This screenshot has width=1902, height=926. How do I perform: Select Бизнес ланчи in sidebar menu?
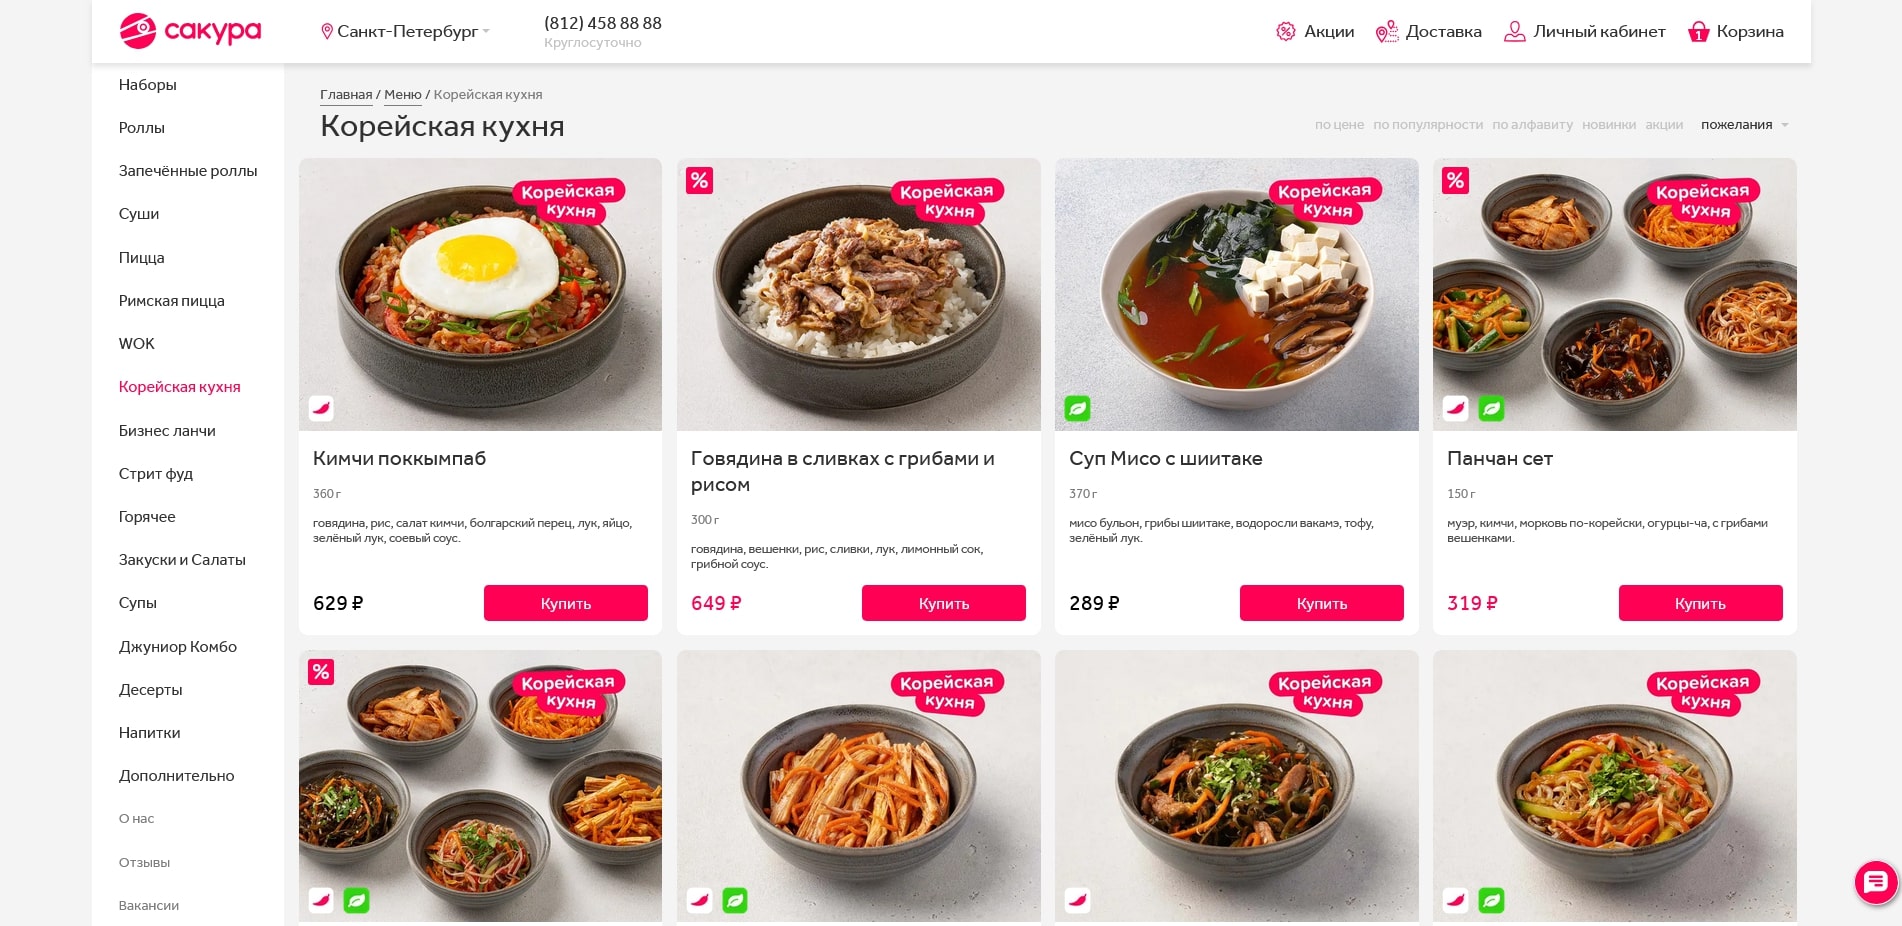tap(167, 431)
